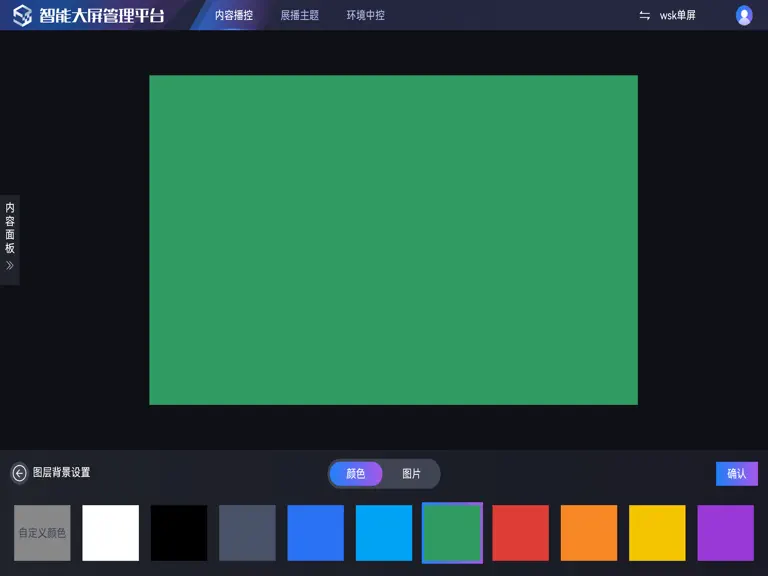Choose the white color swatch
768x576 pixels.
(x=111, y=533)
